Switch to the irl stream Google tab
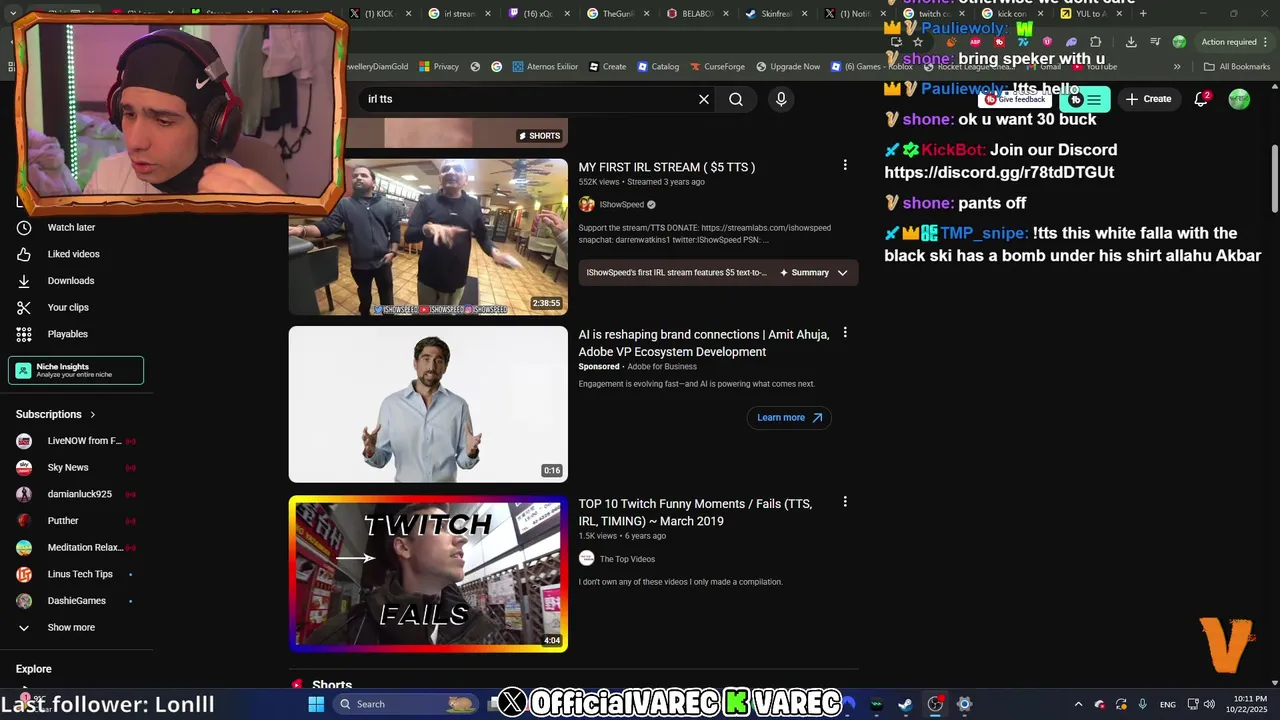This screenshot has width=1280, height=720. pos(459,14)
